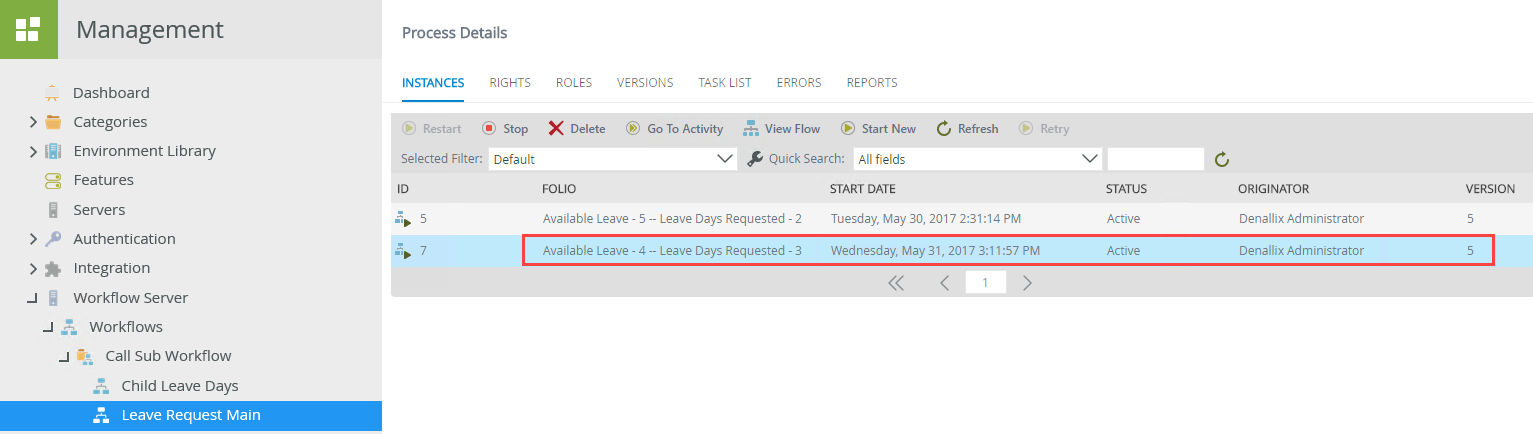Go to first page of instances

click(896, 283)
